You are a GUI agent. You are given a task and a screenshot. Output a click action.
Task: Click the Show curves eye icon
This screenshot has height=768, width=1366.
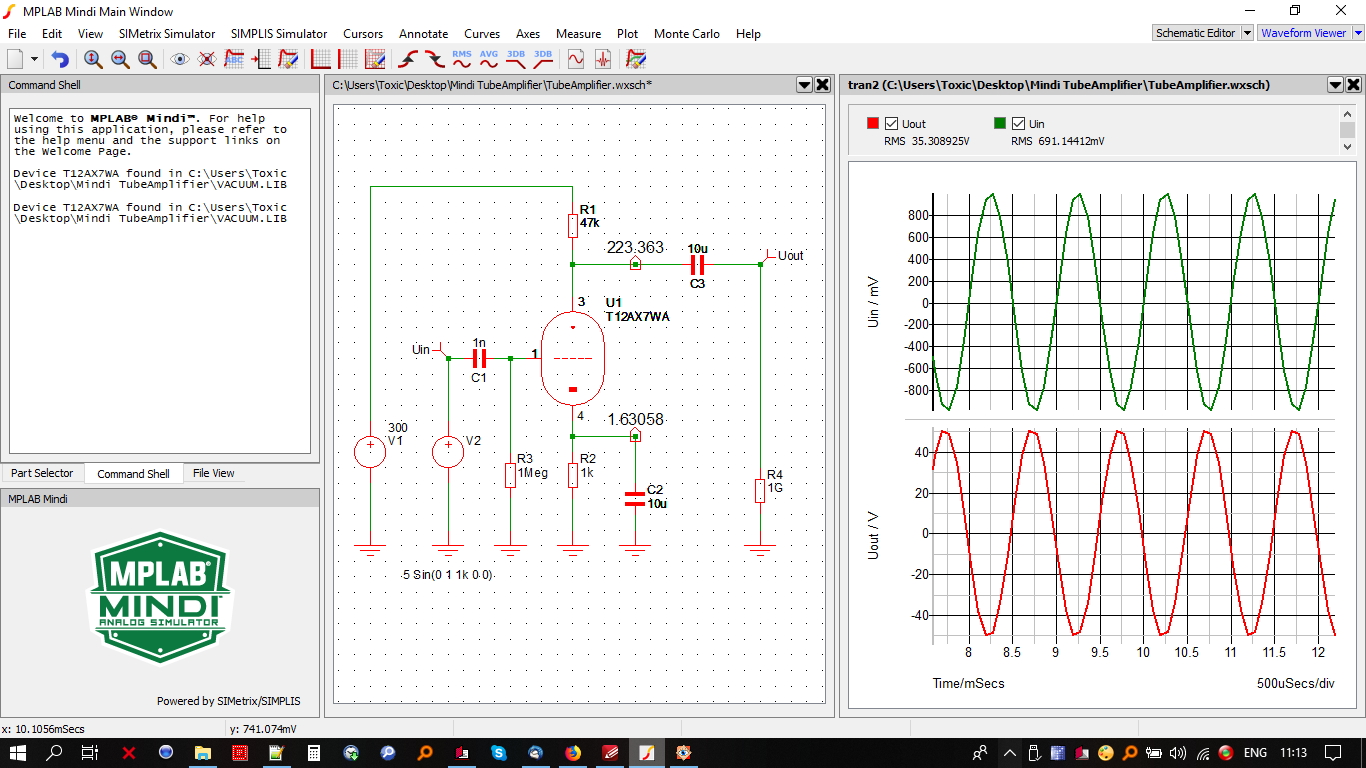point(180,59)
